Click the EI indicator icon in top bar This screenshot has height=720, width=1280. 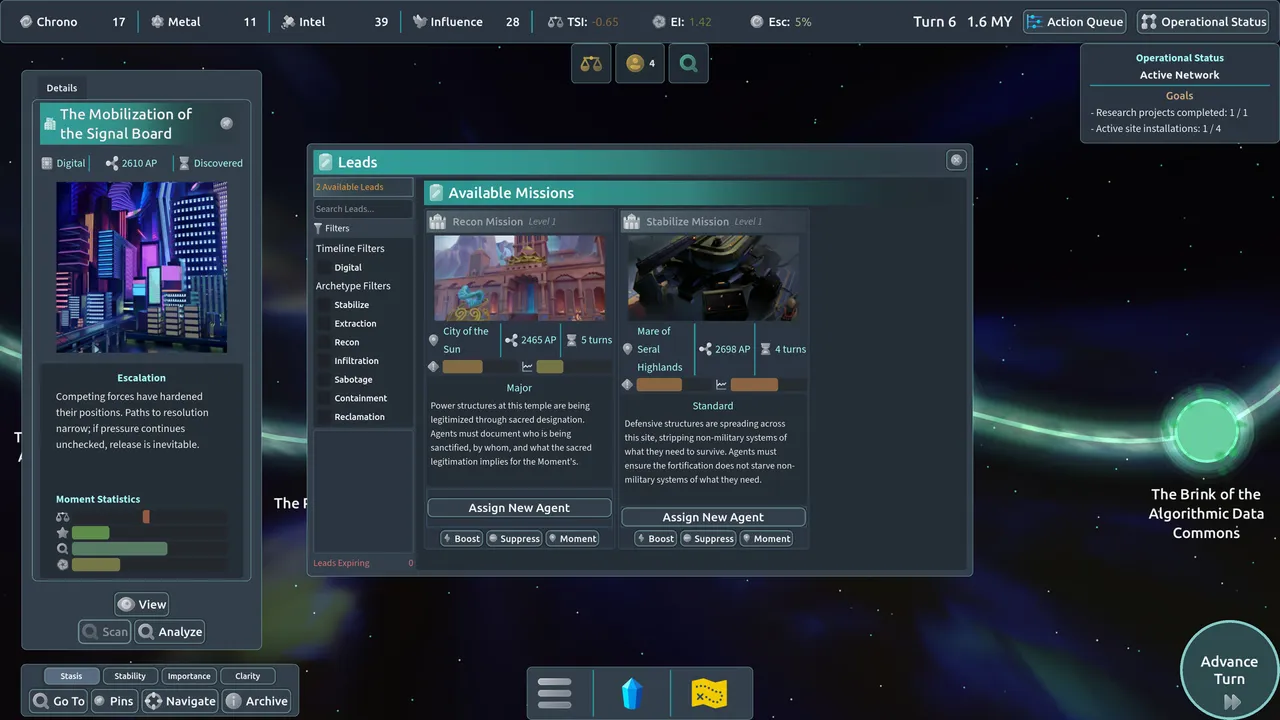(658, 22)
